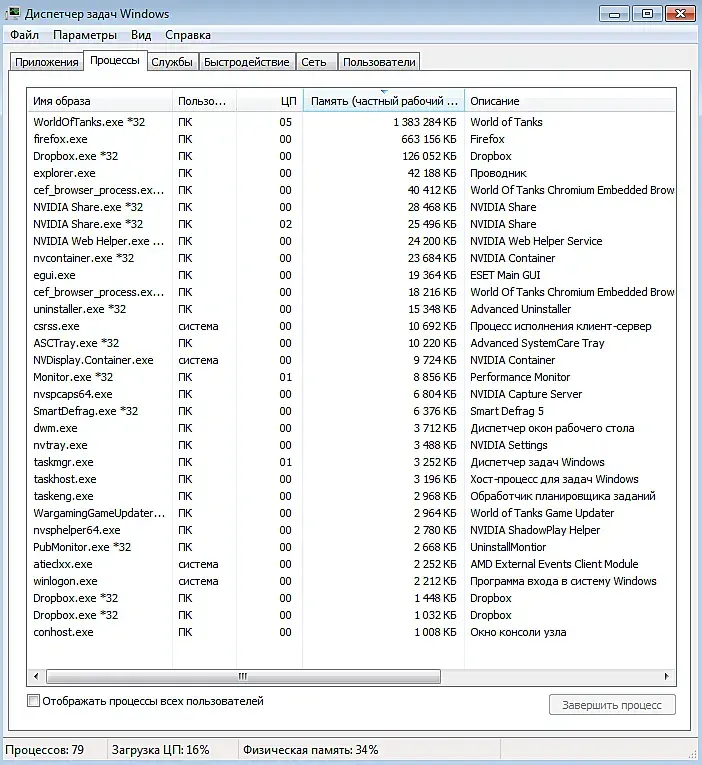Select the conhost.exe process

point(351,632)
